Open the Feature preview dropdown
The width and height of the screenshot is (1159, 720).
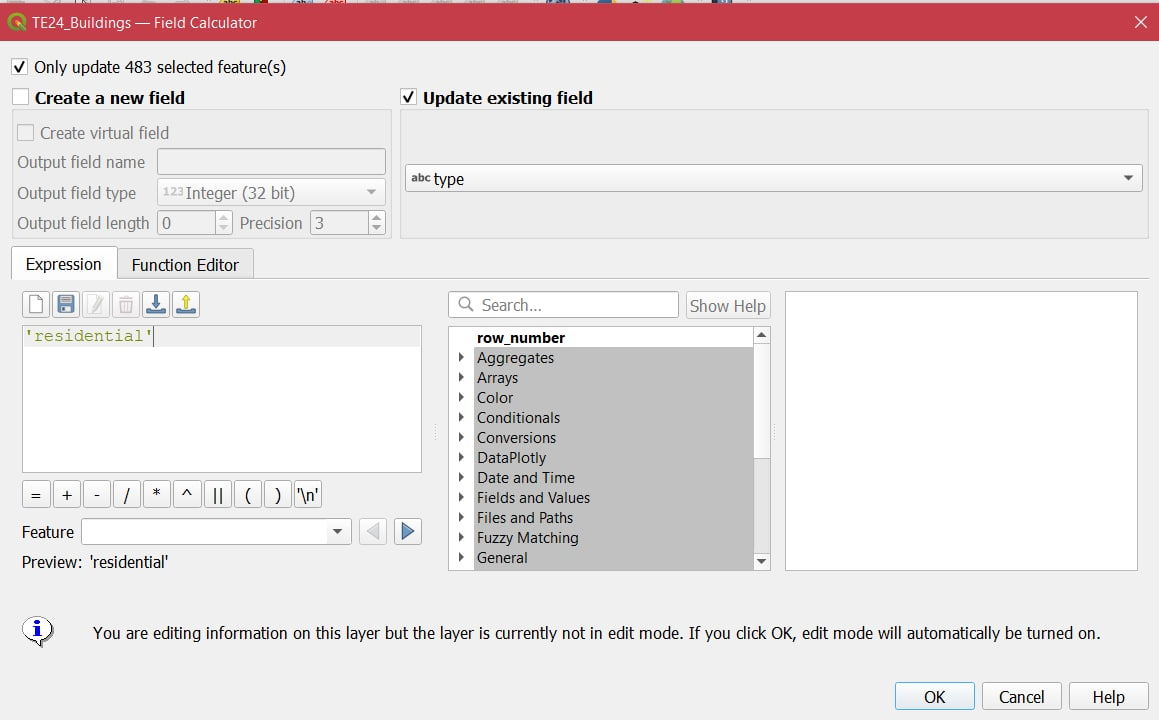pyautogui.click(x=215, y=532)
